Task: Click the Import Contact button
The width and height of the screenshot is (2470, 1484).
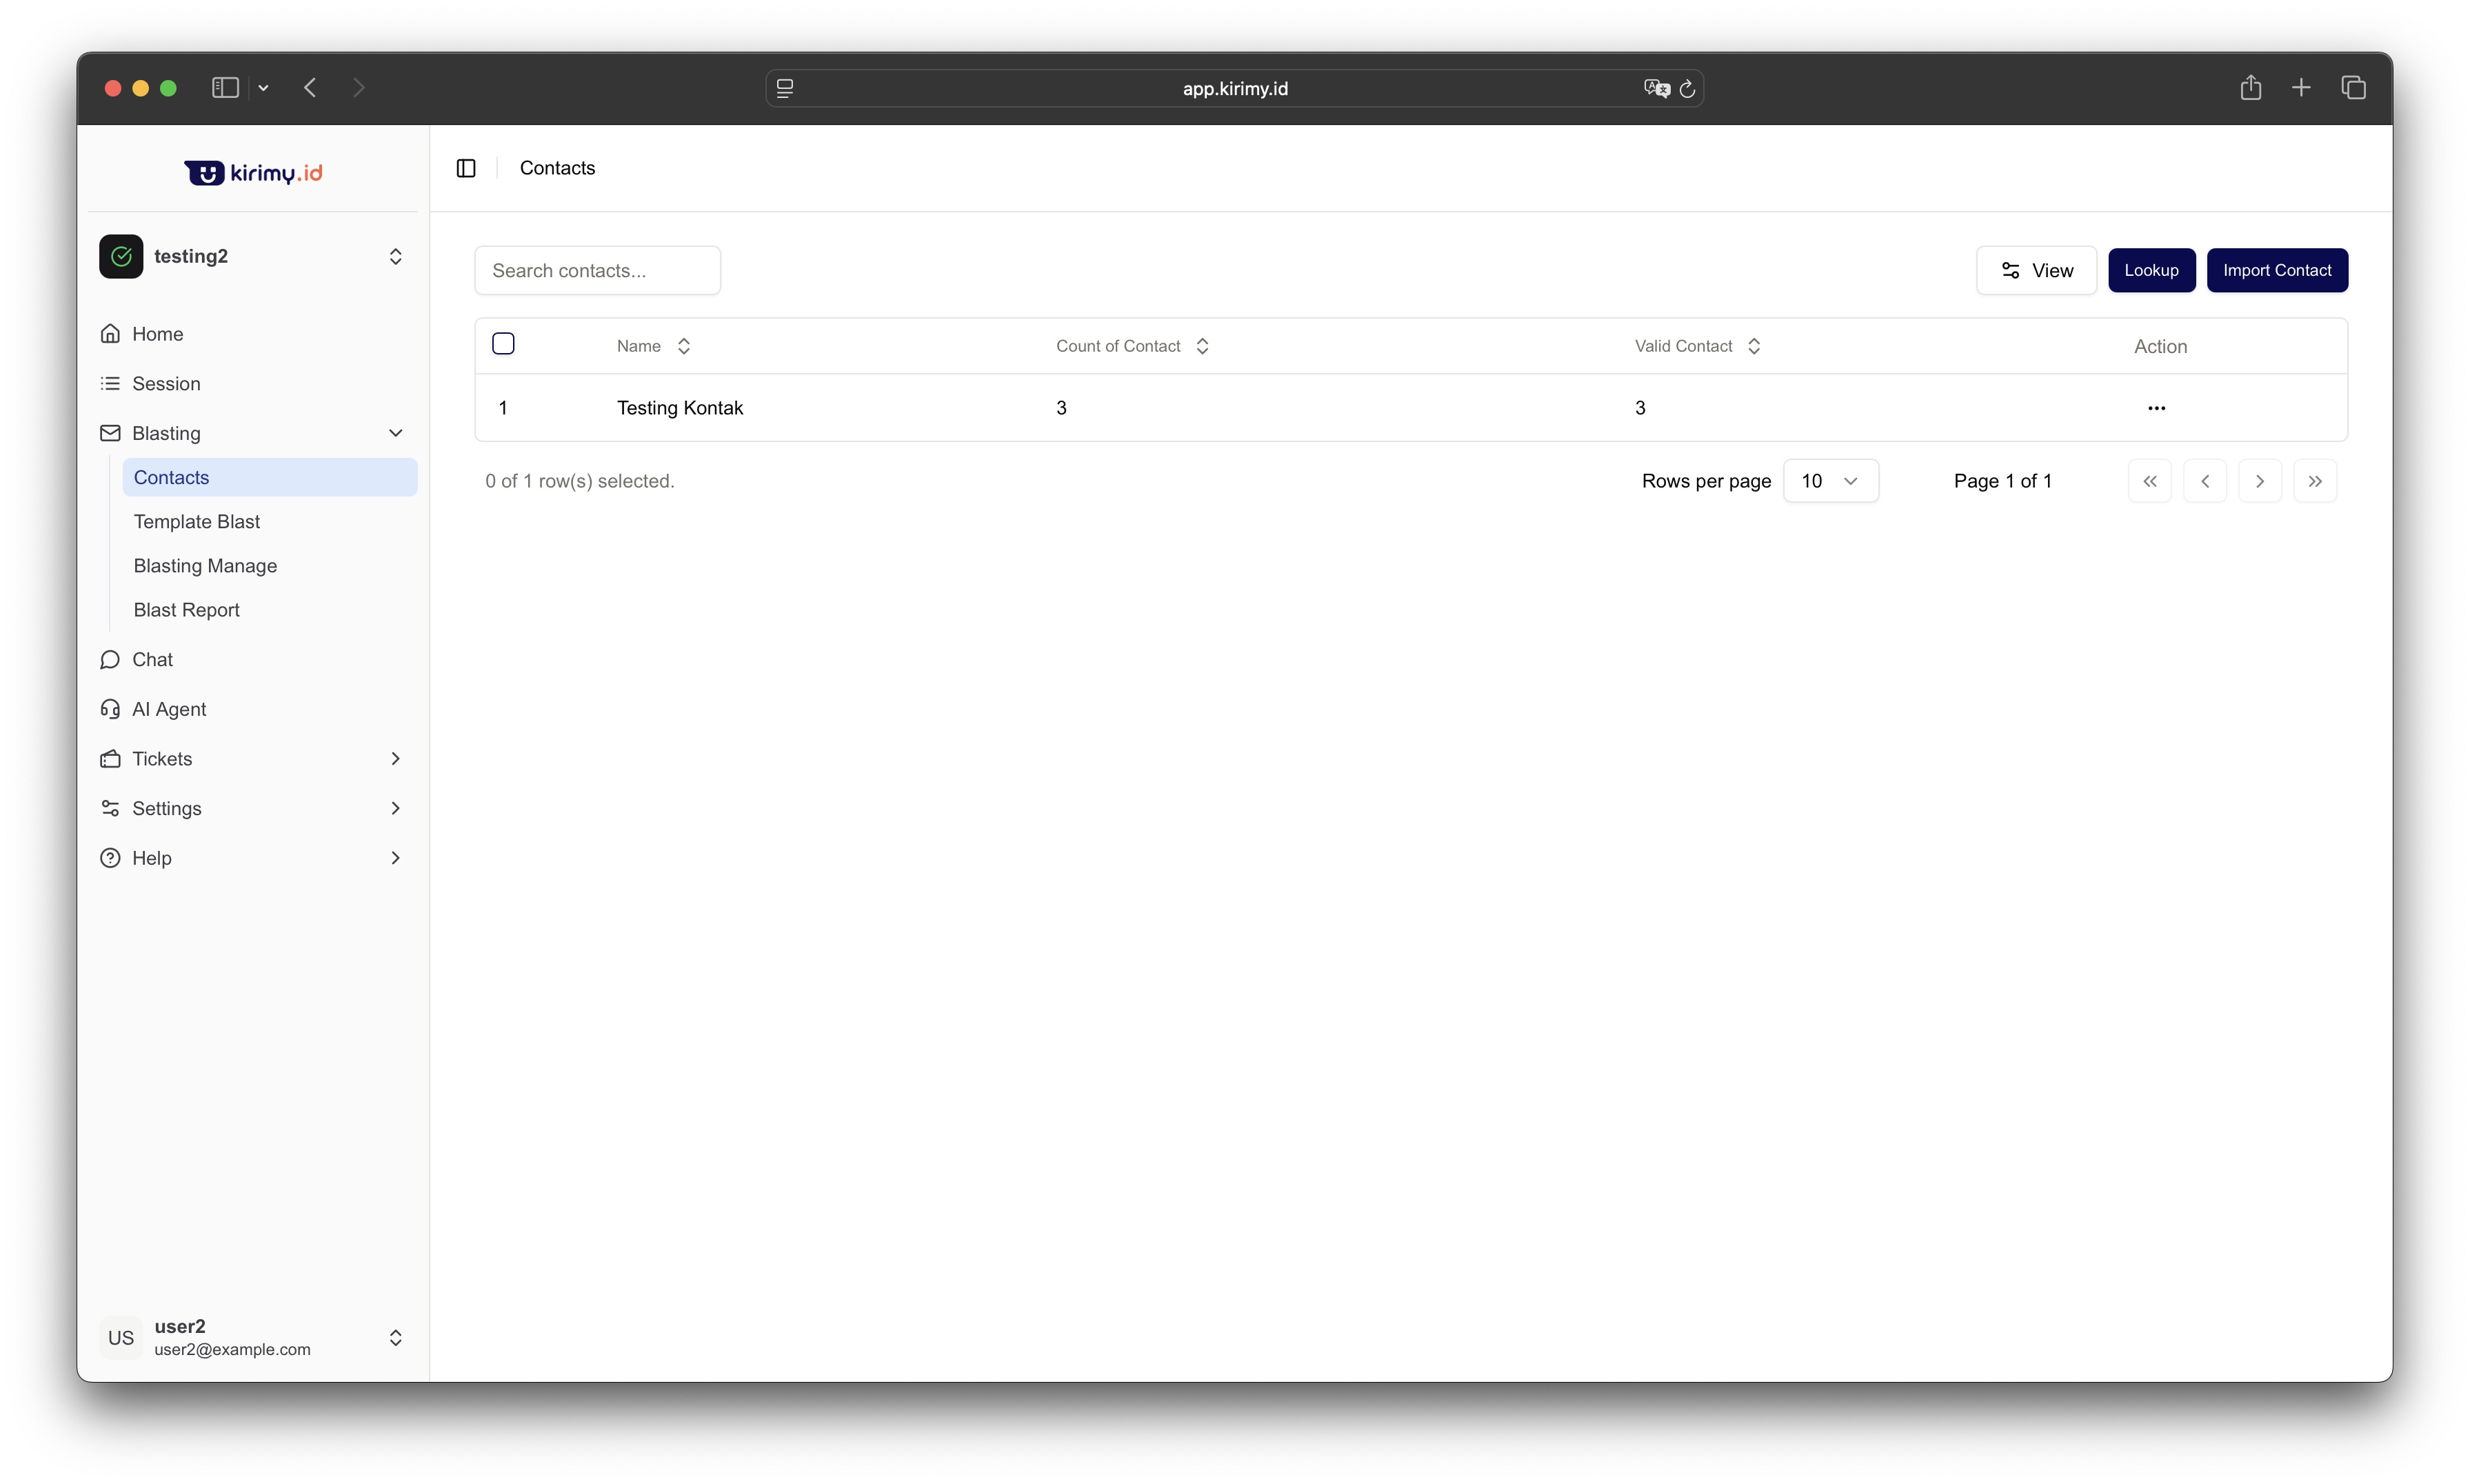Action: [2277, 270]
